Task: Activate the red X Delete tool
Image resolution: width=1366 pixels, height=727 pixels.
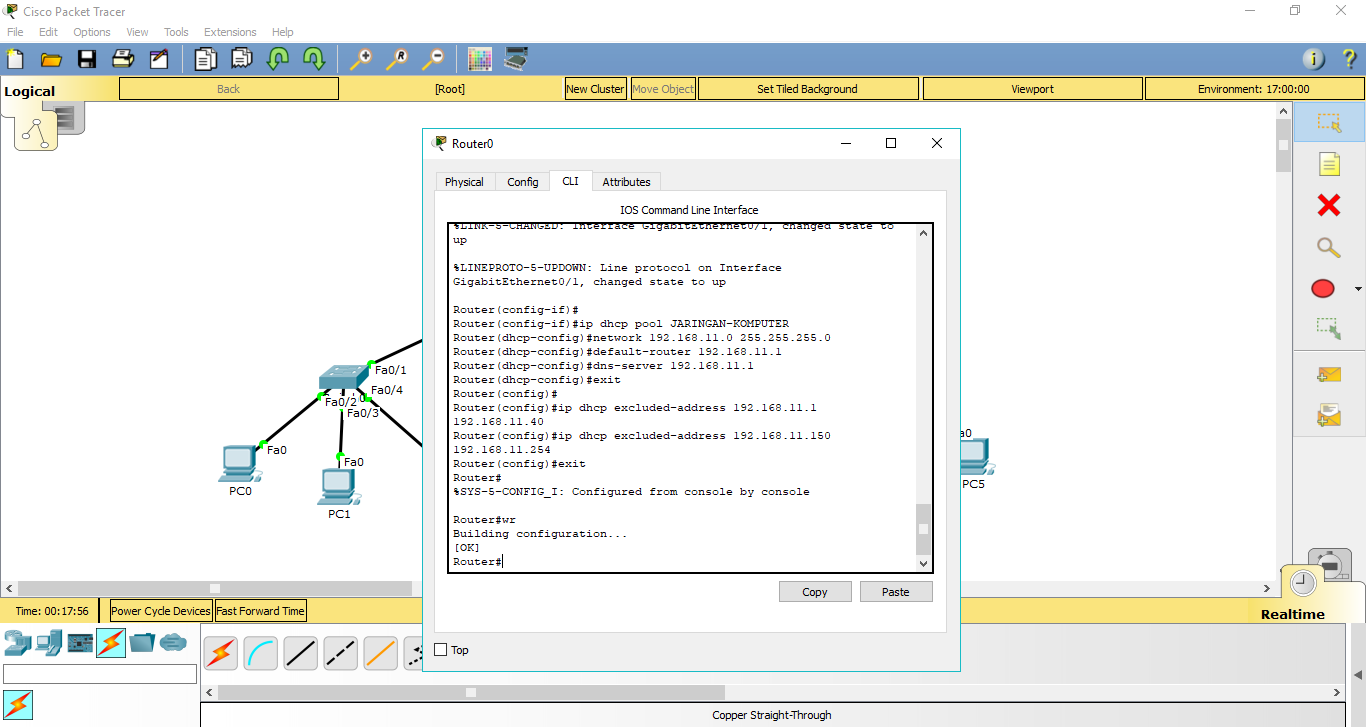Action: pos(1329,205)
